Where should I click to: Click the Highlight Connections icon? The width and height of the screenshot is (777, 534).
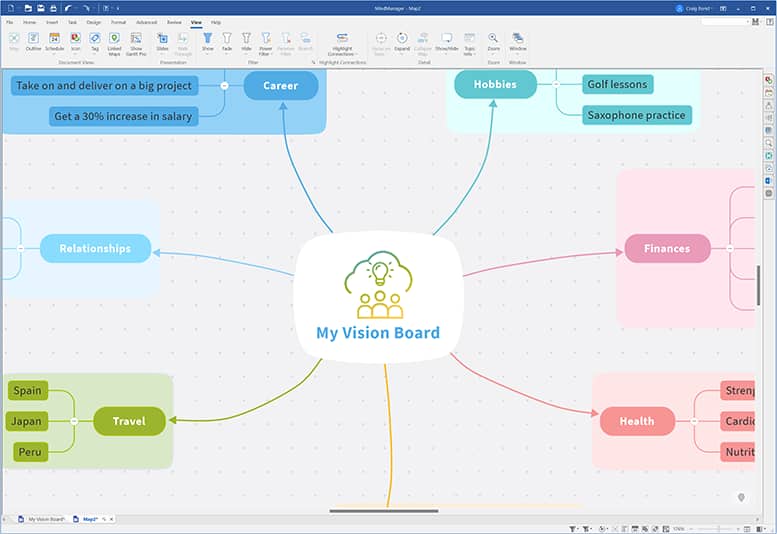(x=342, y=42)
